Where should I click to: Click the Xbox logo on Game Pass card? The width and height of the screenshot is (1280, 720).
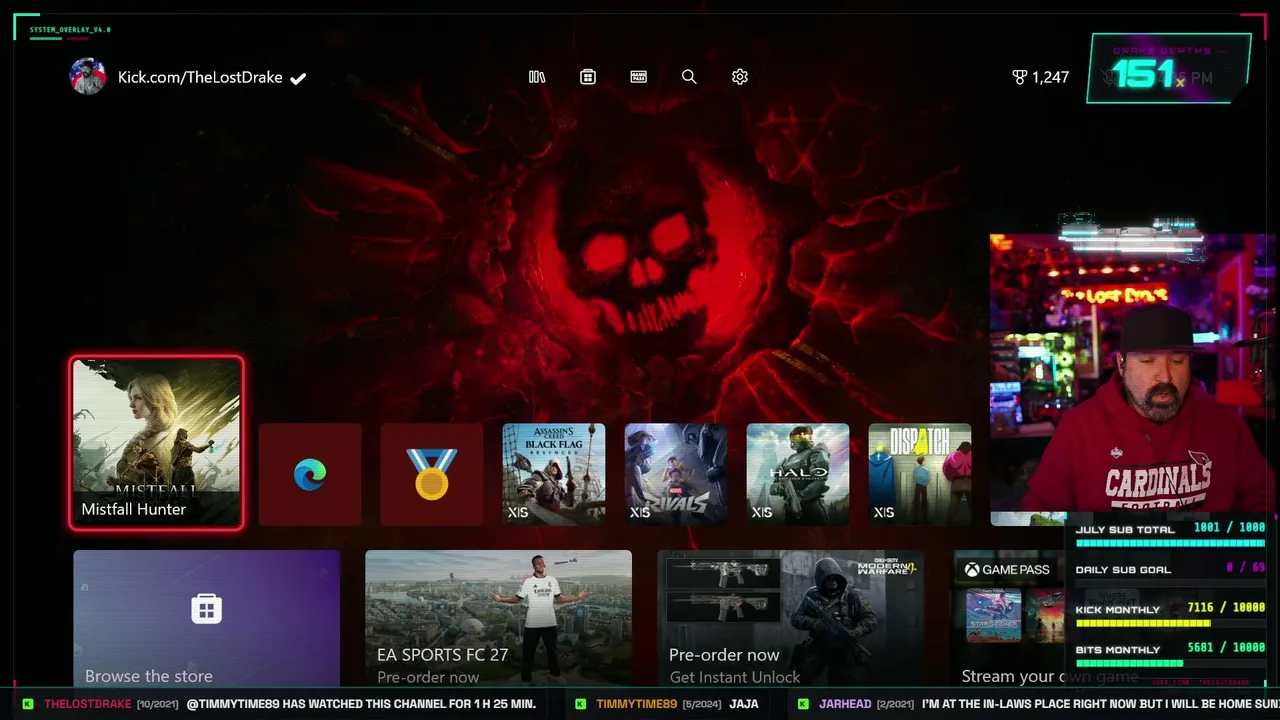[971, 570]
